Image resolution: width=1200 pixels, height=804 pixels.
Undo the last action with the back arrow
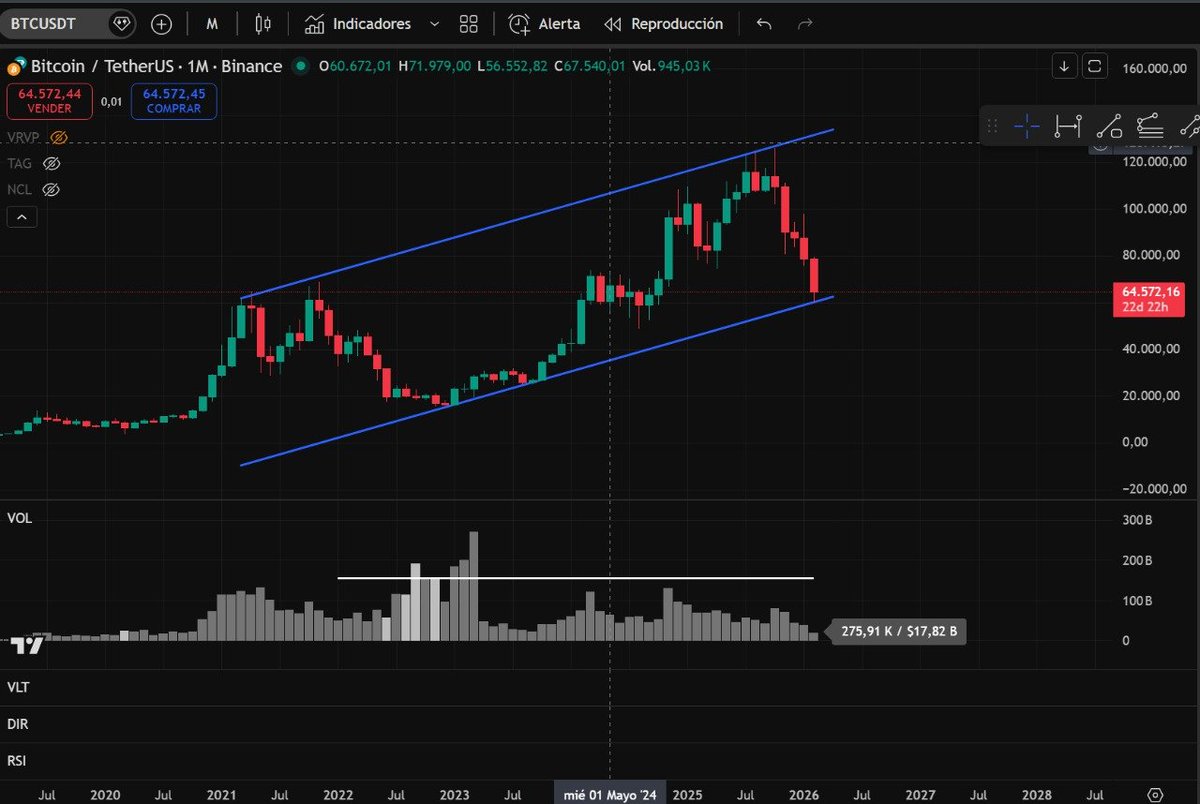point(764,23)
